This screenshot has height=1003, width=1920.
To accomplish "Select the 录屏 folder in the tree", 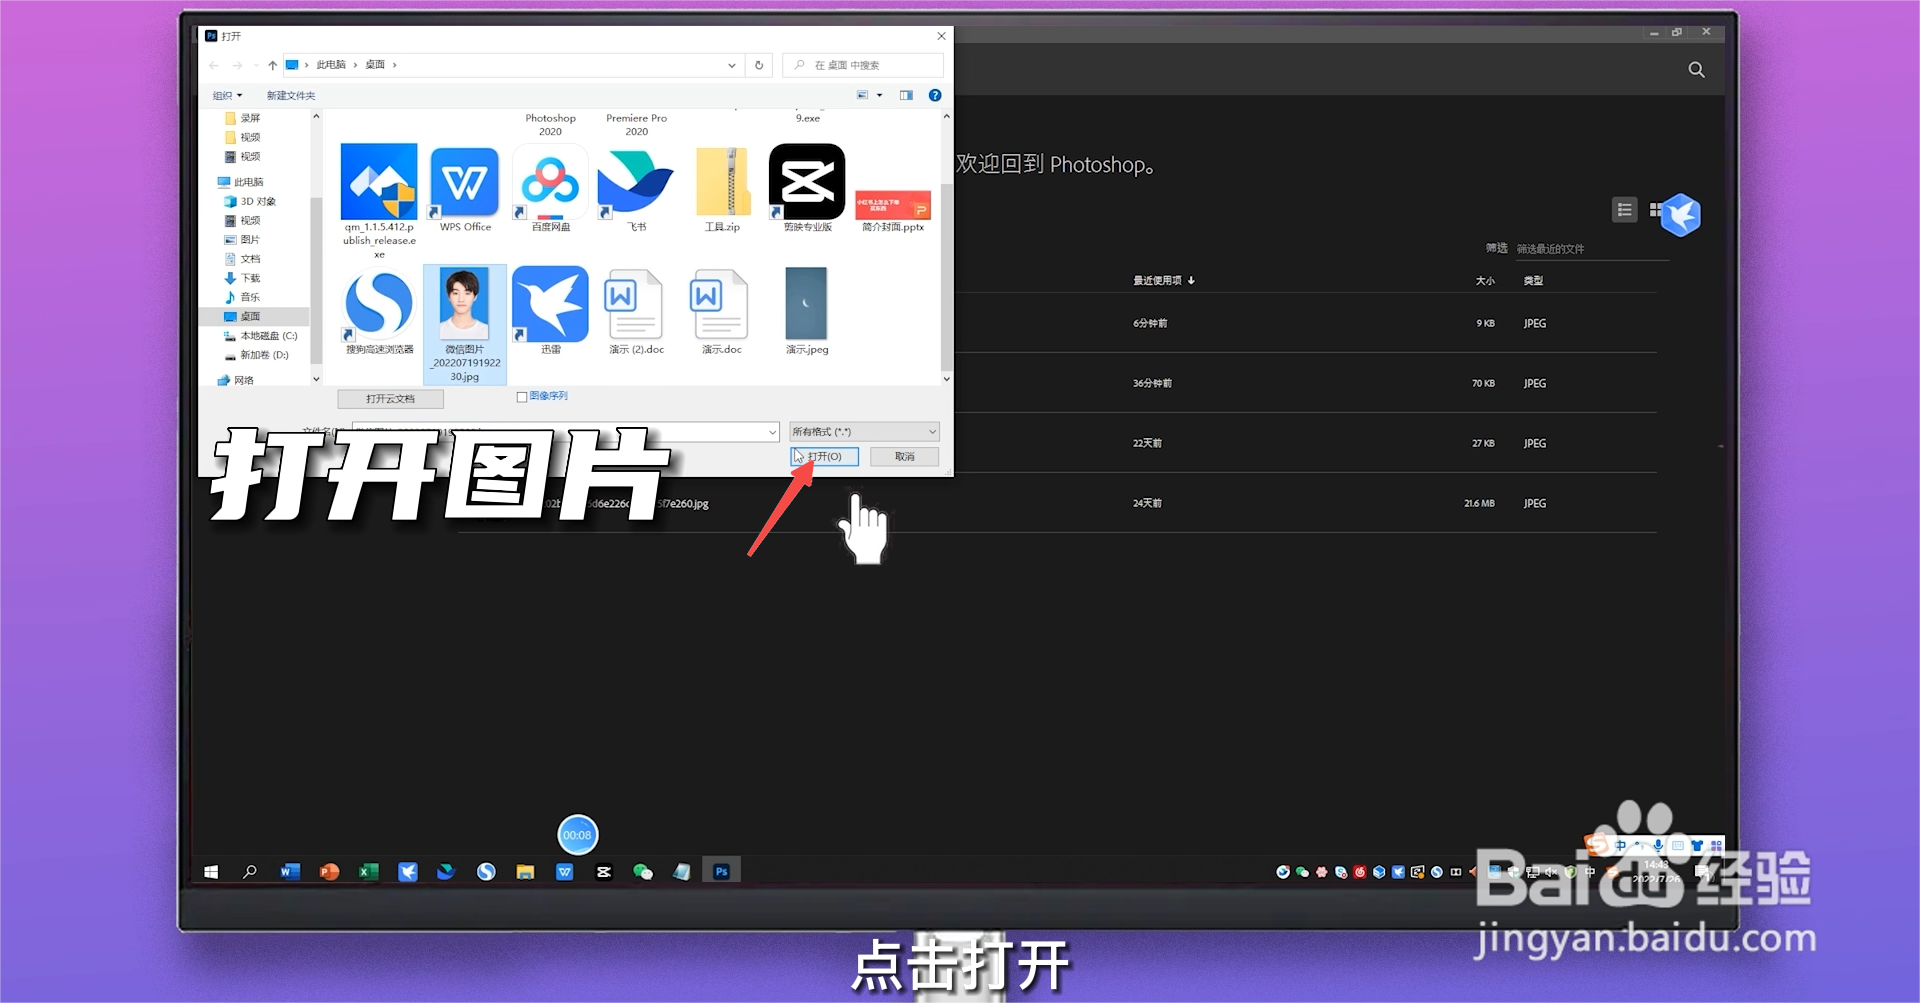I will [x=242, y=118].
